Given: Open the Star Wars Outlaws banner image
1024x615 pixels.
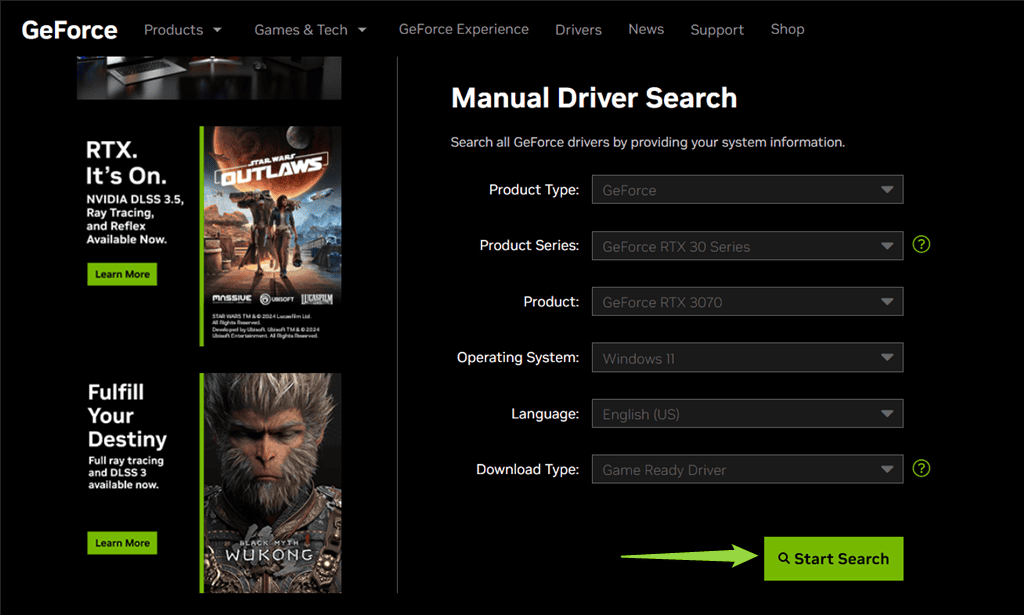Looking at the screenshot, I should [x=271, y=235].
